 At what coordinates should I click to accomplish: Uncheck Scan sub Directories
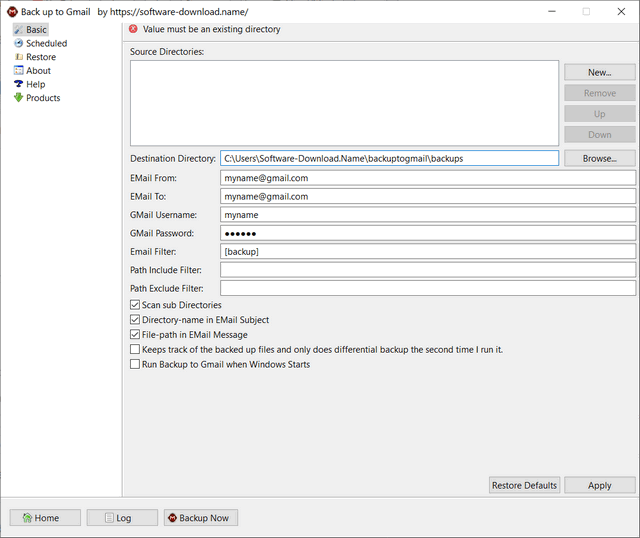(x=135, y=305)
